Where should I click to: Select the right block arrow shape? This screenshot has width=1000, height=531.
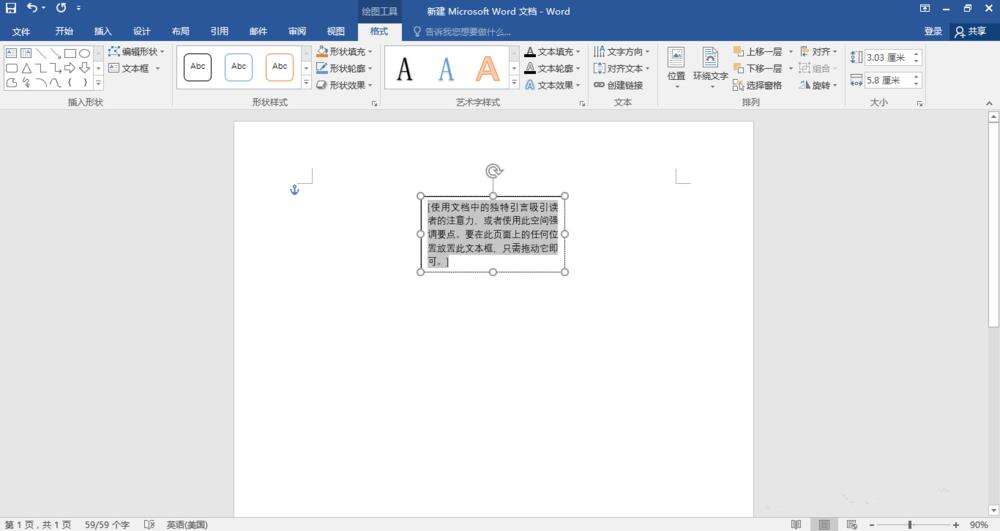(x=70, y=68)
